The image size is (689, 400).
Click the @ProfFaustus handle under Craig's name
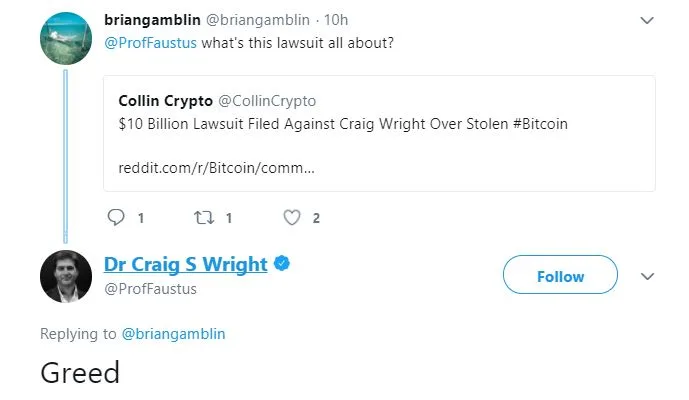(150, 289)
